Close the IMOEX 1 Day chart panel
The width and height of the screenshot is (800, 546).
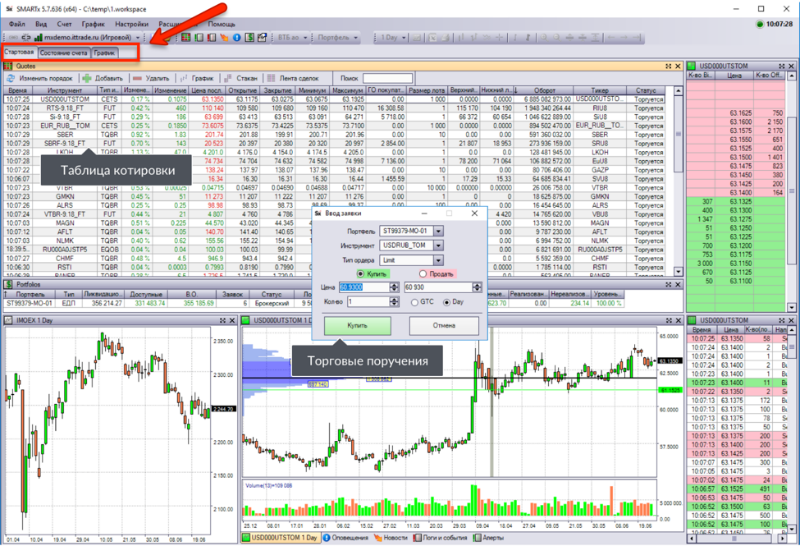(x=232, y=320)
